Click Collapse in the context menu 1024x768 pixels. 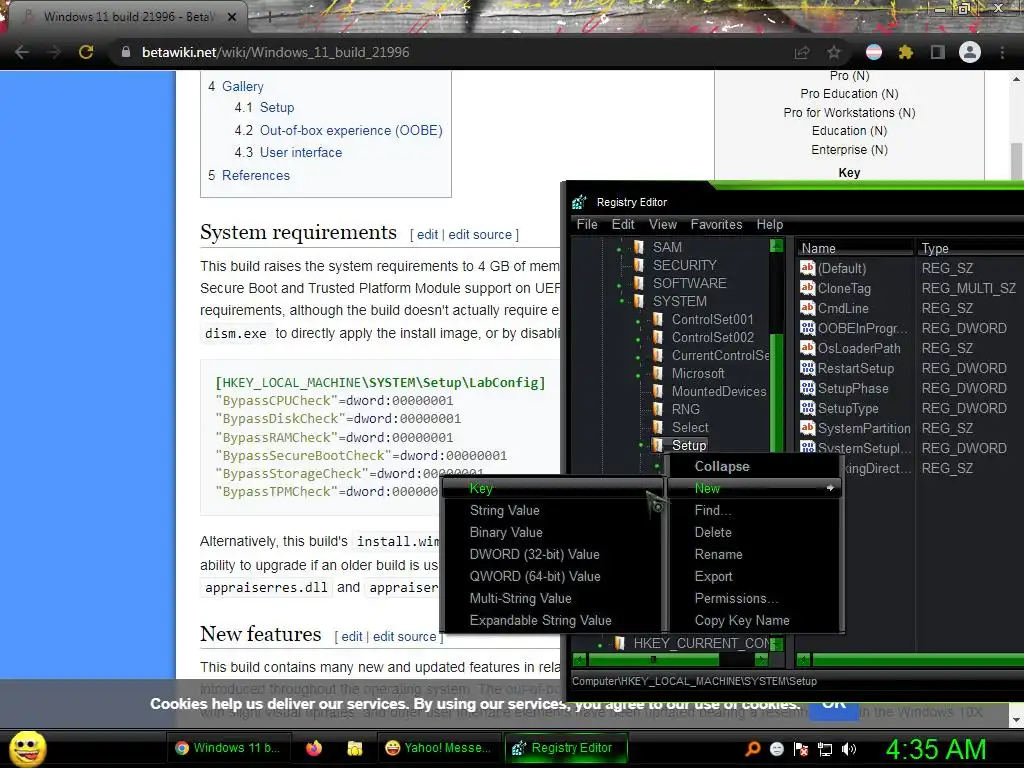click(x=754, y=466)
